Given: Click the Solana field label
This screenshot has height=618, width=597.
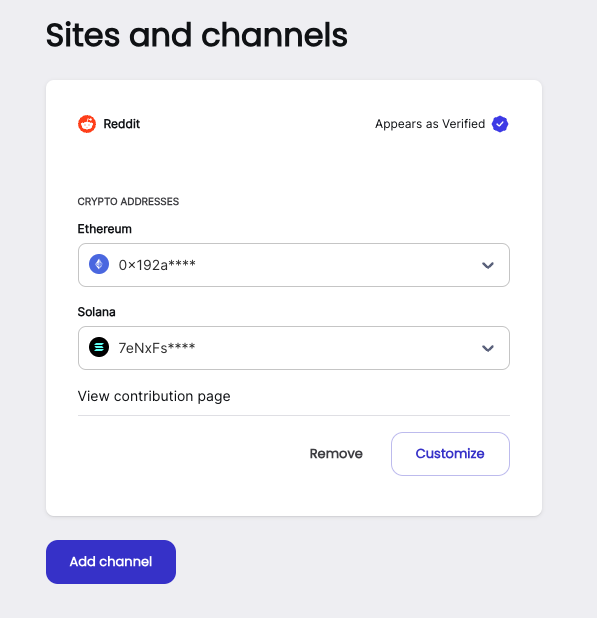Looking at the screenshot, I should click(x=97, y=312).
